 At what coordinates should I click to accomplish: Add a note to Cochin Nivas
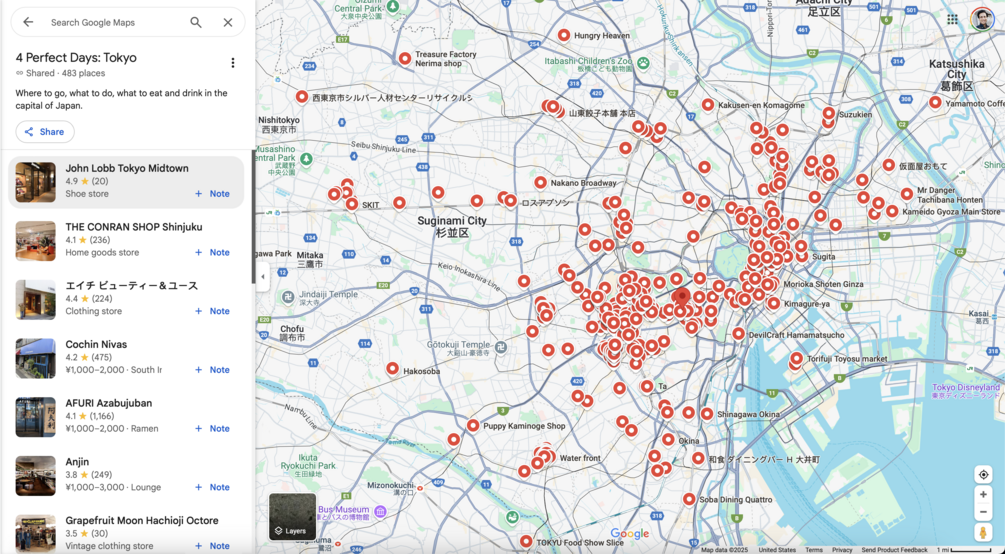(212, 370)
